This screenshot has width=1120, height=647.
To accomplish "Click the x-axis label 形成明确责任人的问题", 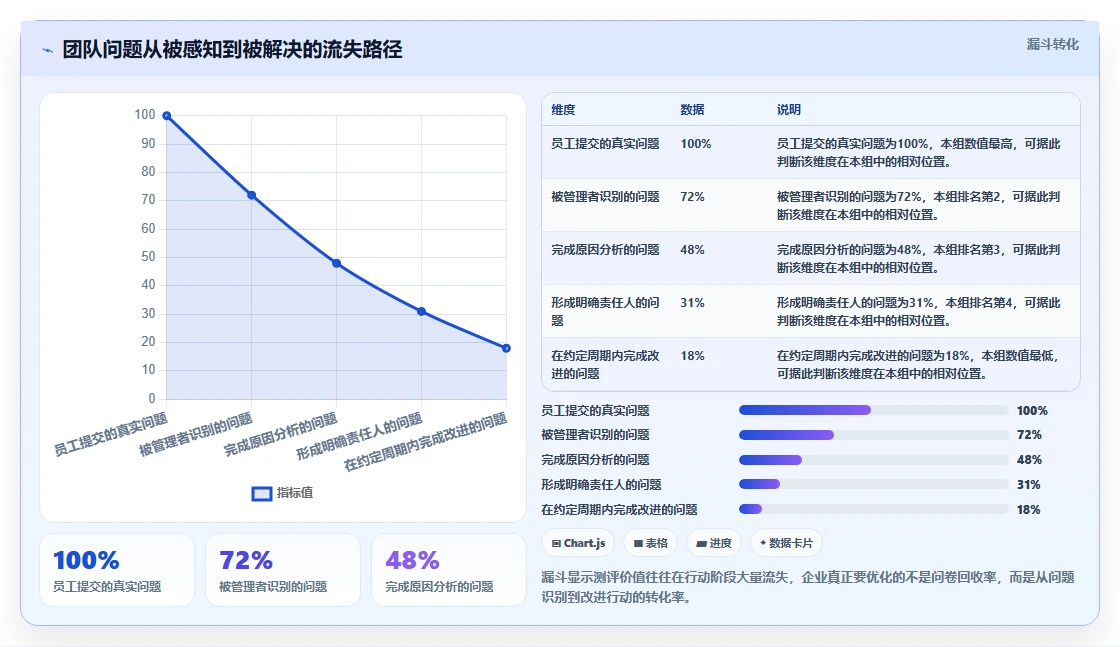I will (x=359, y=436).
